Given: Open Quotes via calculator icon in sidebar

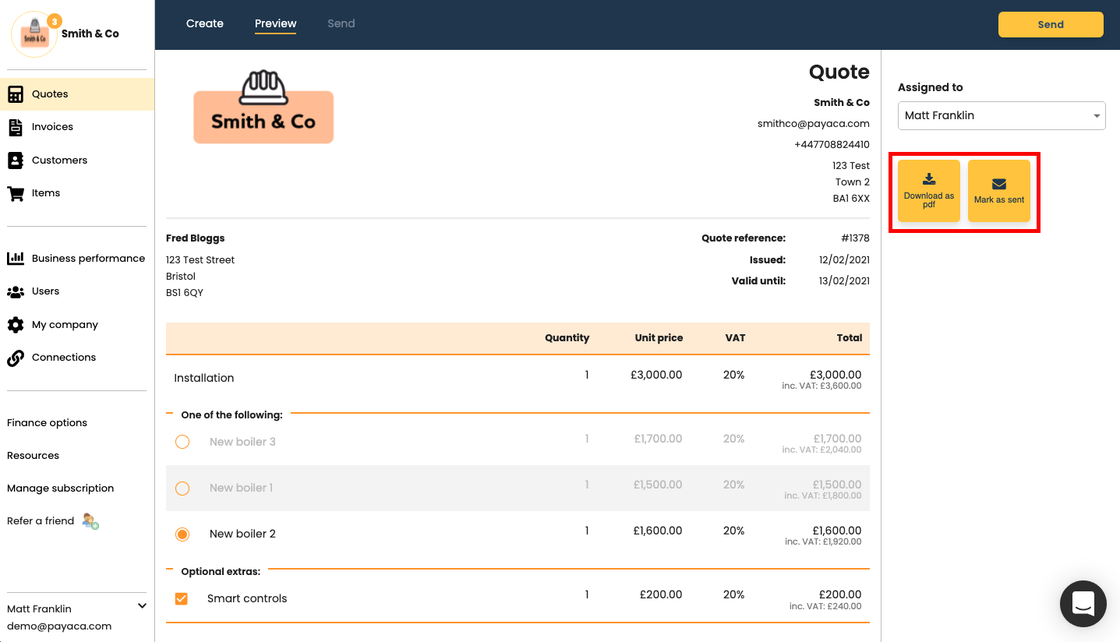Looking at the screenshot, I should 16,94.
